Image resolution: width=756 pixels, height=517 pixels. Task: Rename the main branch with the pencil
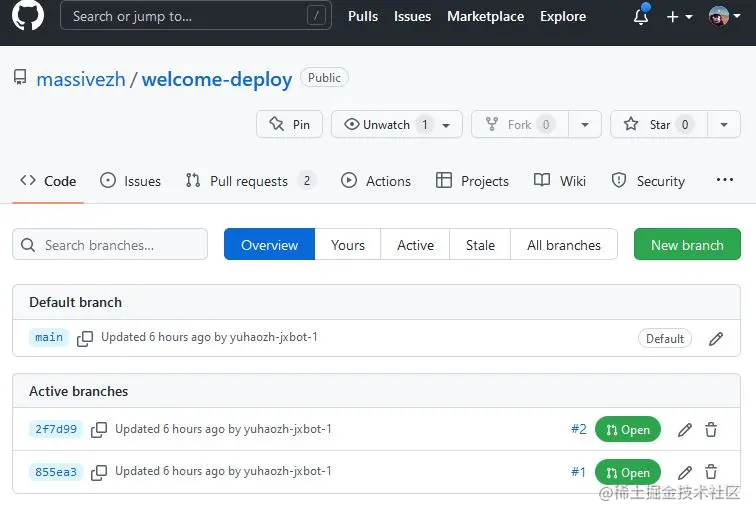pyautogui.click(x=716, y=339)
